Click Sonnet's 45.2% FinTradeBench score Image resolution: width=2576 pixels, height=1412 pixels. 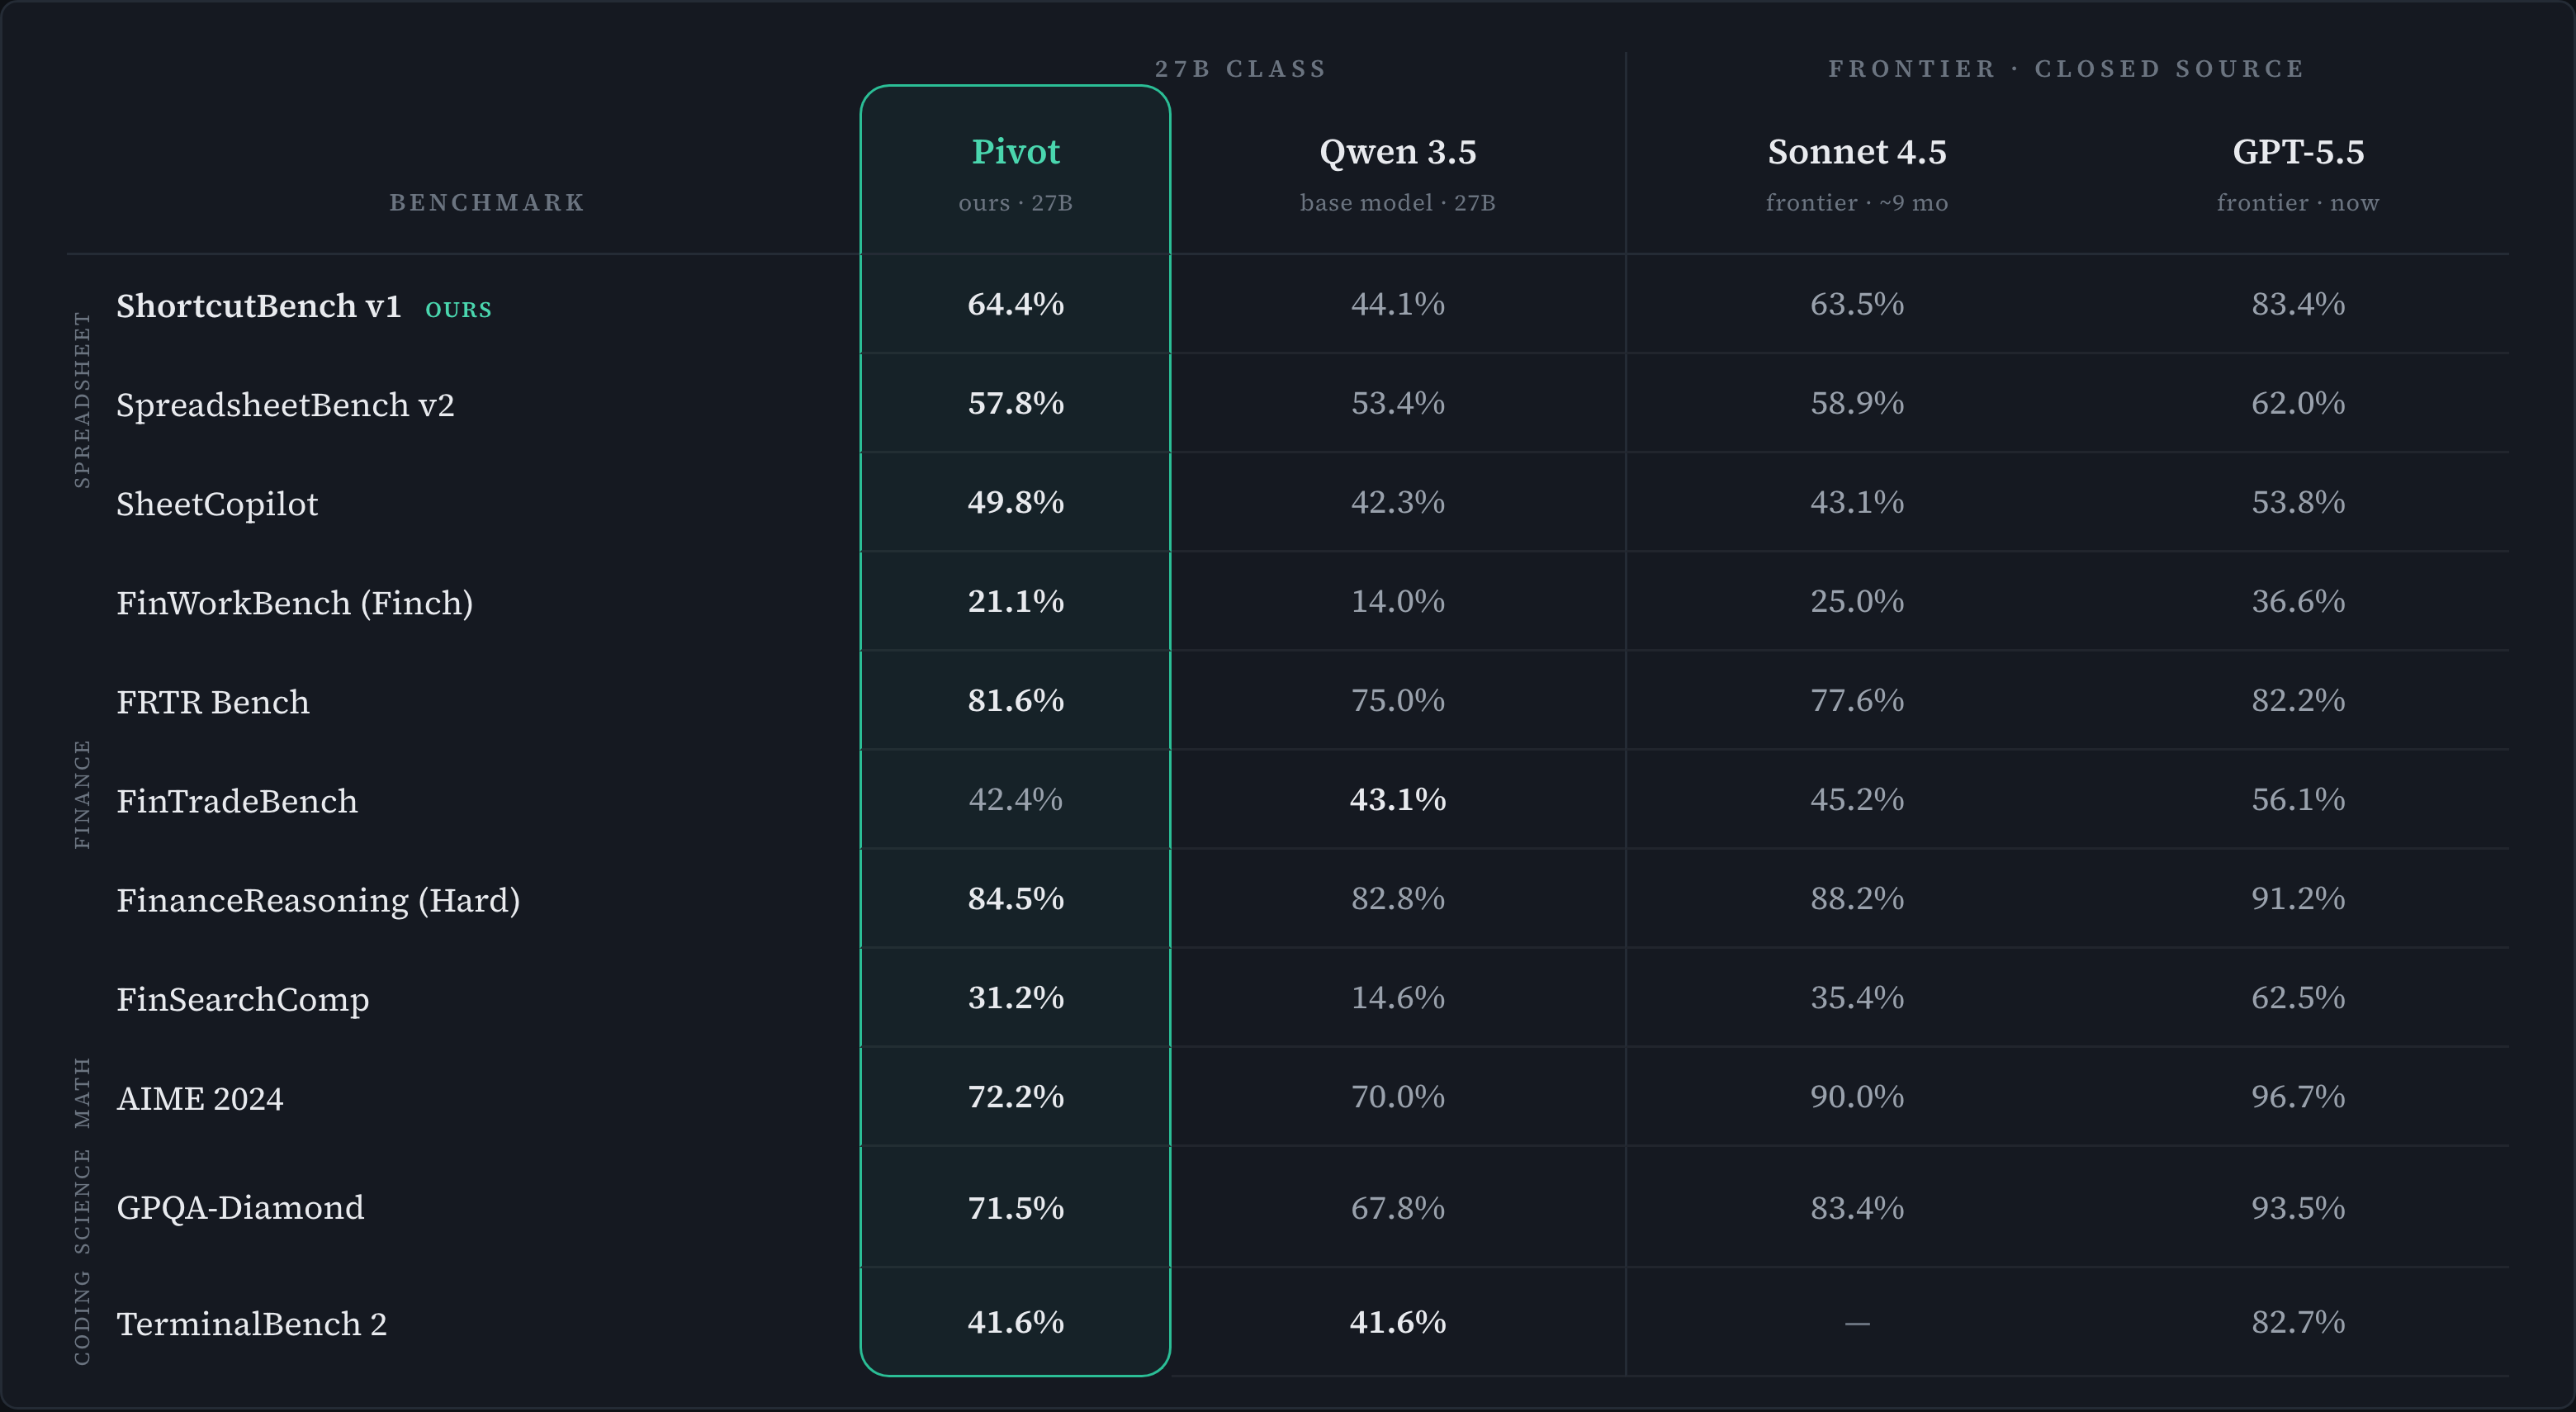tap(1857, 799)
